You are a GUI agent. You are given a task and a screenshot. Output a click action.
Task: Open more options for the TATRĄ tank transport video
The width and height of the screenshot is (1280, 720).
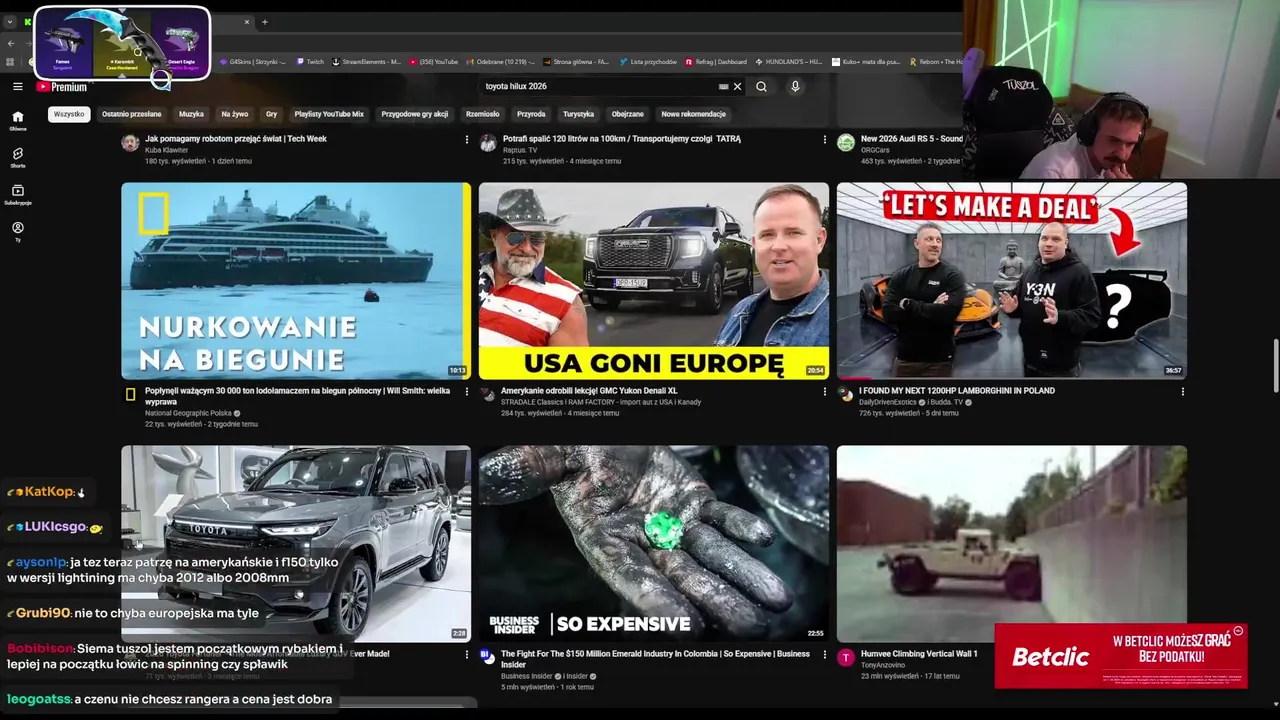pos(825,140)
